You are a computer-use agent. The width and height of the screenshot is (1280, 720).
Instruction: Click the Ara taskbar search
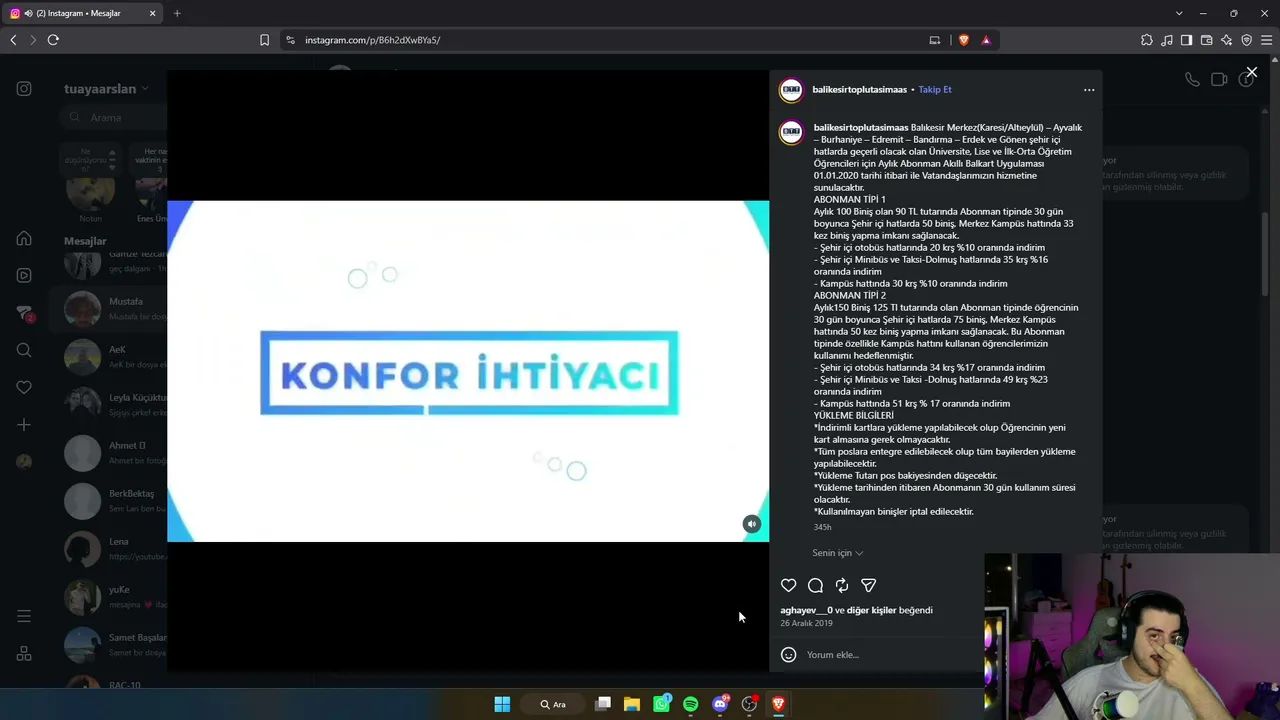(x=553, y=704)
